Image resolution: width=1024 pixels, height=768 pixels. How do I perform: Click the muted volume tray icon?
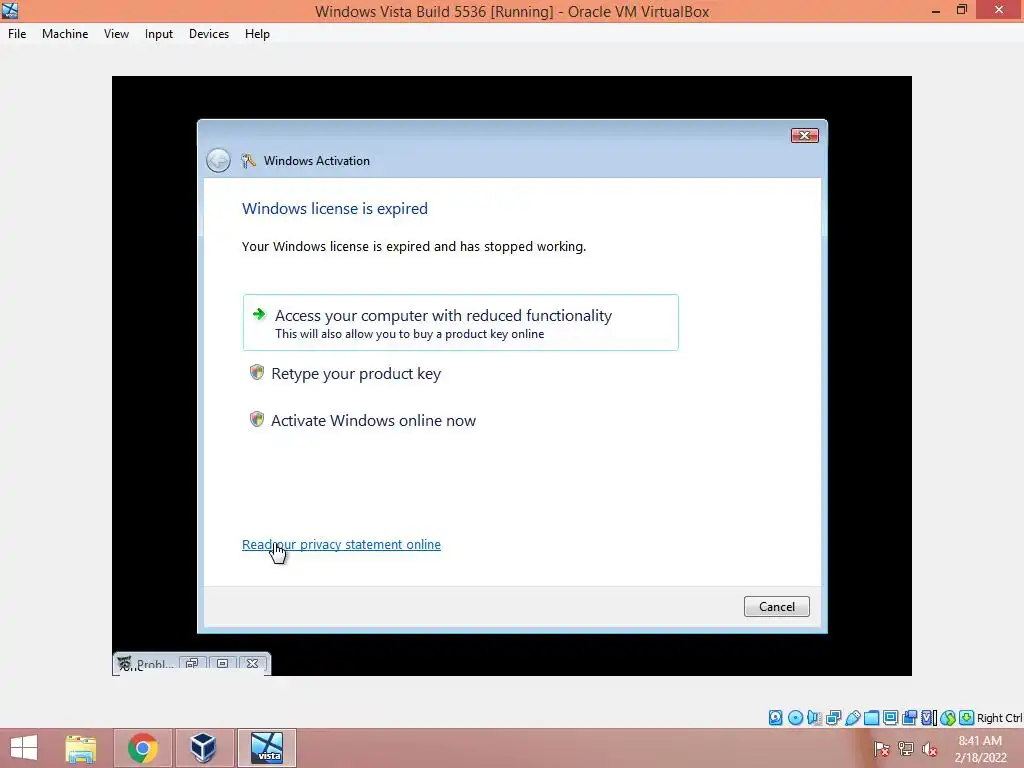930,749
